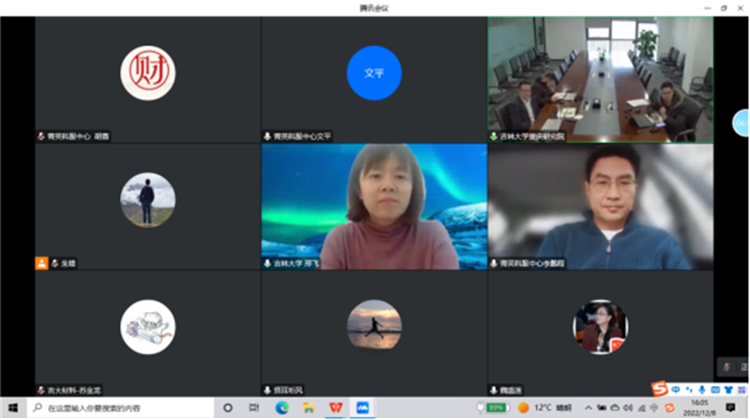Select the blue 文平 avatar
750x420 pixels.
[374, 73]
